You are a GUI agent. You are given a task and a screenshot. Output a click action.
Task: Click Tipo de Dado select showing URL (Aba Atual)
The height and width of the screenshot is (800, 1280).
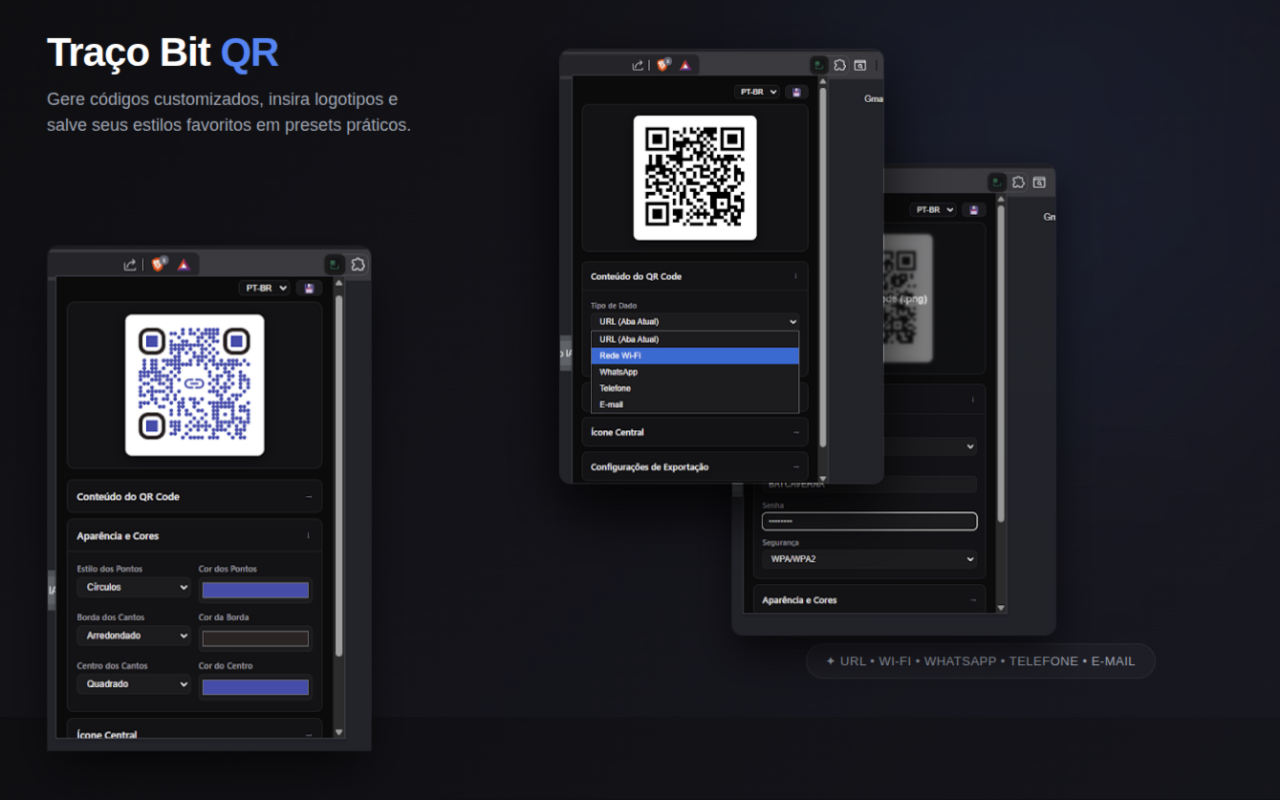pyautogui.click(x=695, y=322)
